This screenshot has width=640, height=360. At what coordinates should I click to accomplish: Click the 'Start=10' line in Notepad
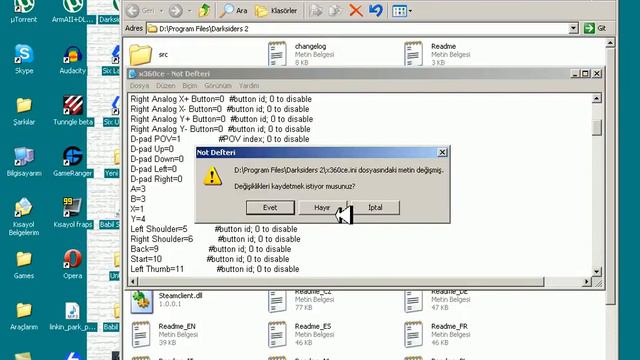210,259
